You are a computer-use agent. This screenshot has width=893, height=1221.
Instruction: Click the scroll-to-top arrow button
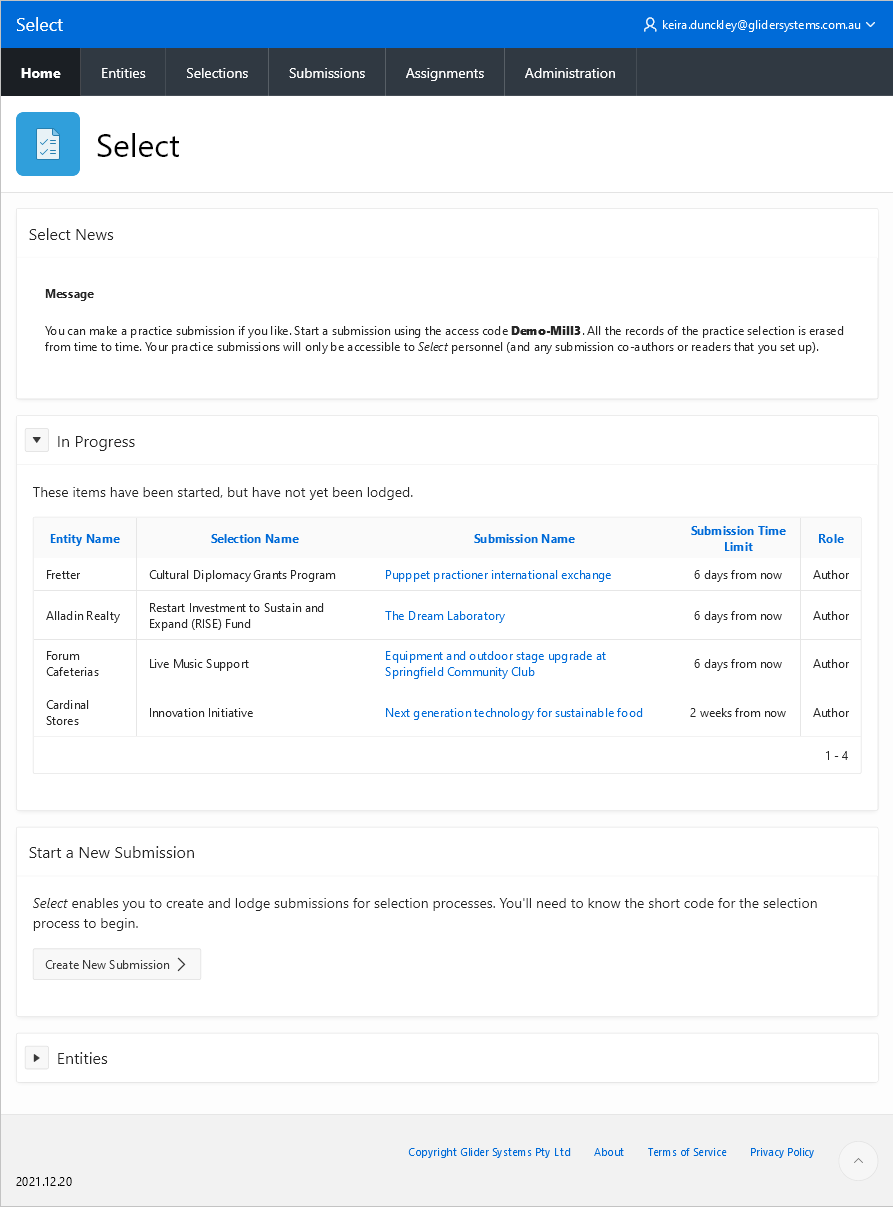pos(858,1160)
